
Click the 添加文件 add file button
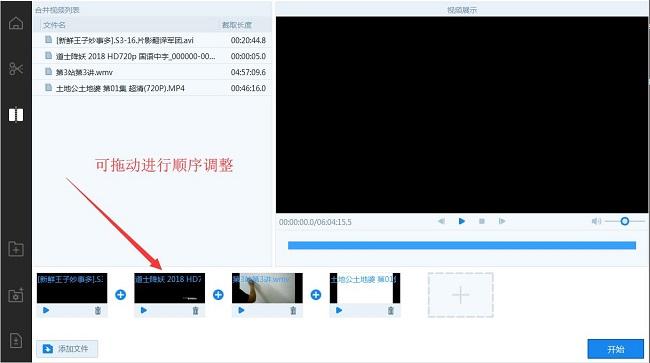(x=67, y=349)
